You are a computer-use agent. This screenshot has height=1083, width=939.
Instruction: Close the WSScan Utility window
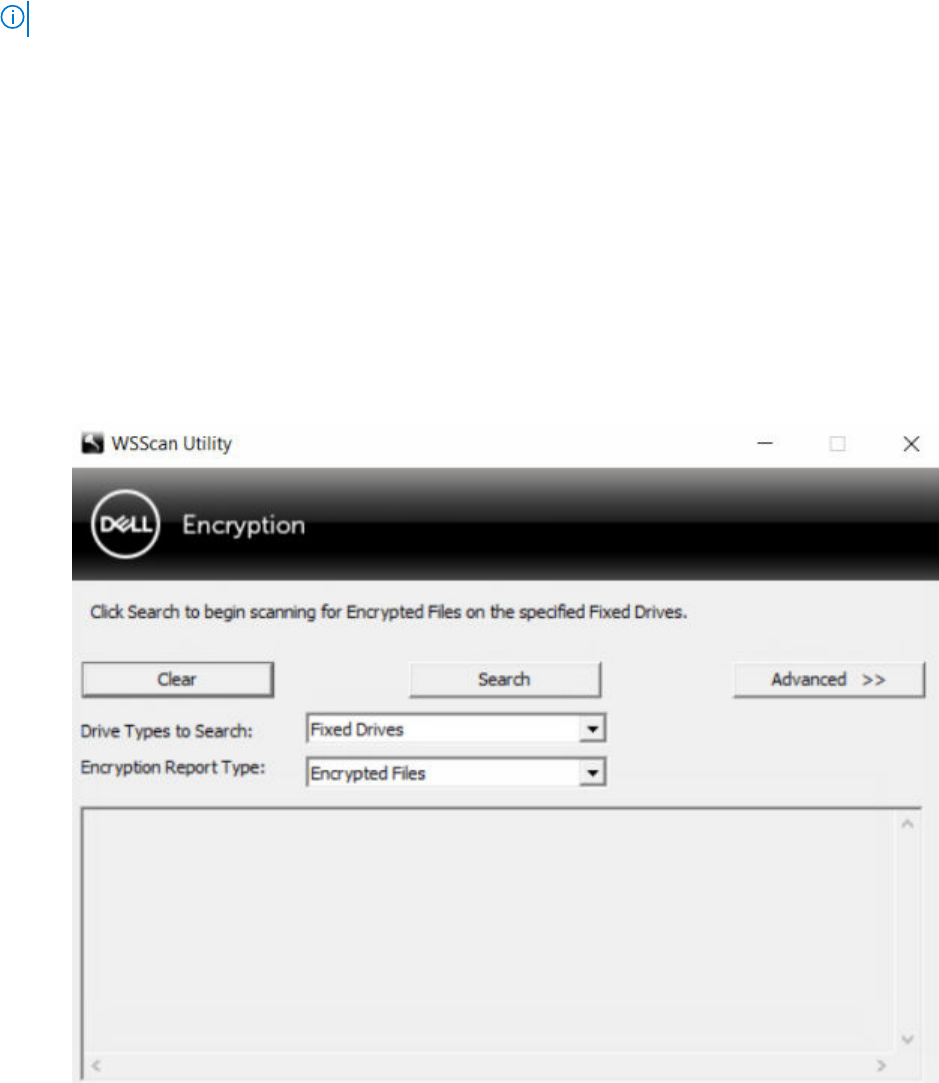(x=911, y=443)
